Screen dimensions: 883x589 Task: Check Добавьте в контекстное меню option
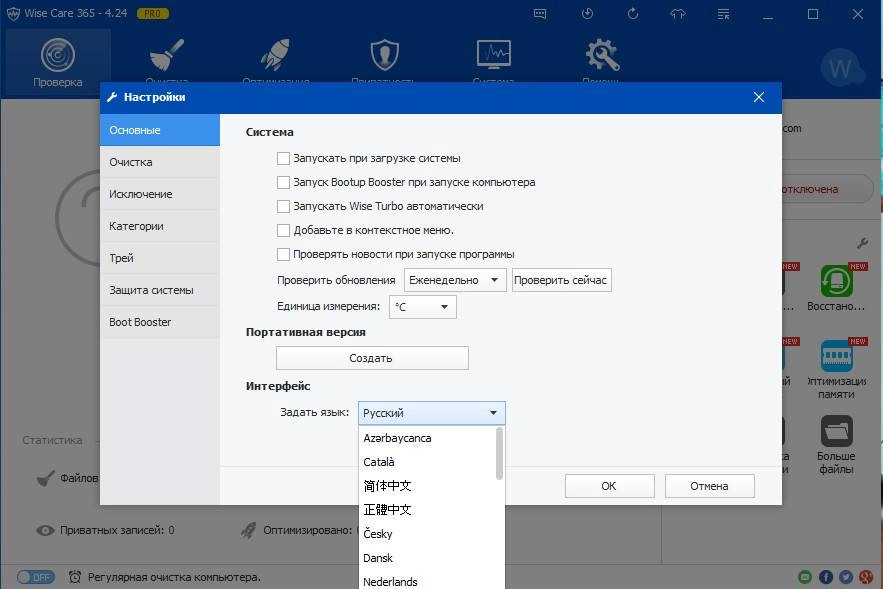(283, 230)
